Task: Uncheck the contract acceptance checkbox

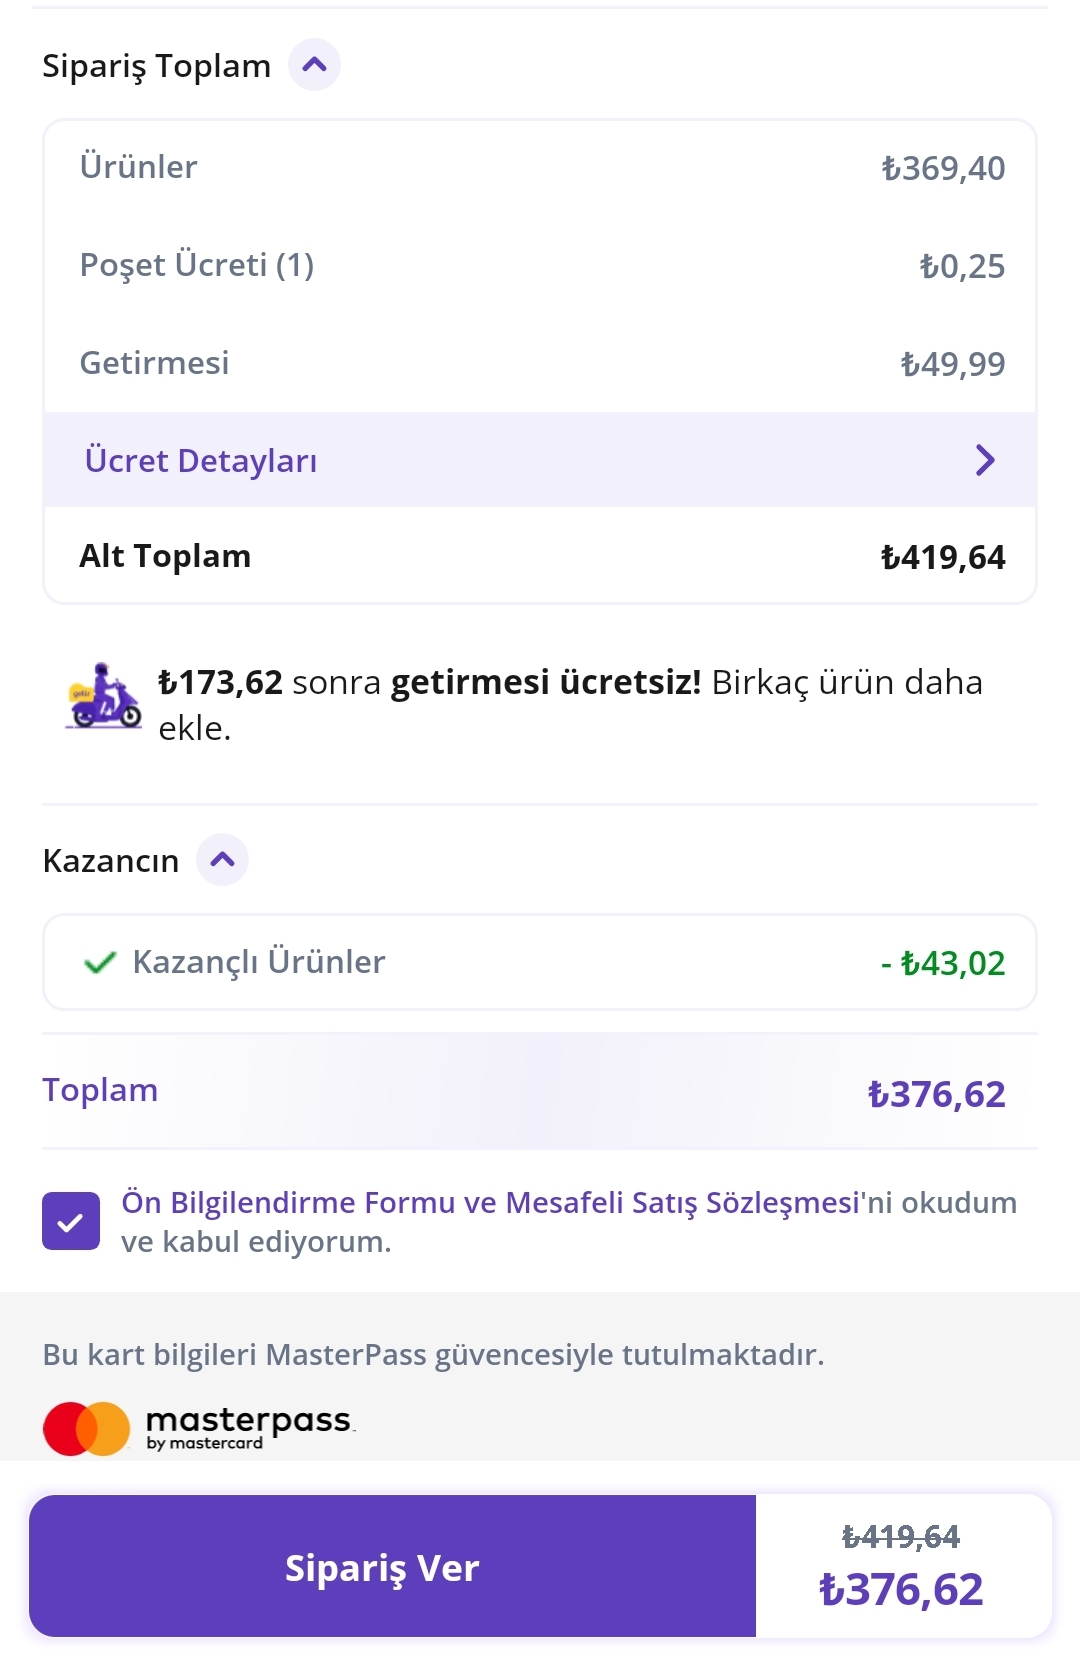Action: click(x=71, y=1221)
